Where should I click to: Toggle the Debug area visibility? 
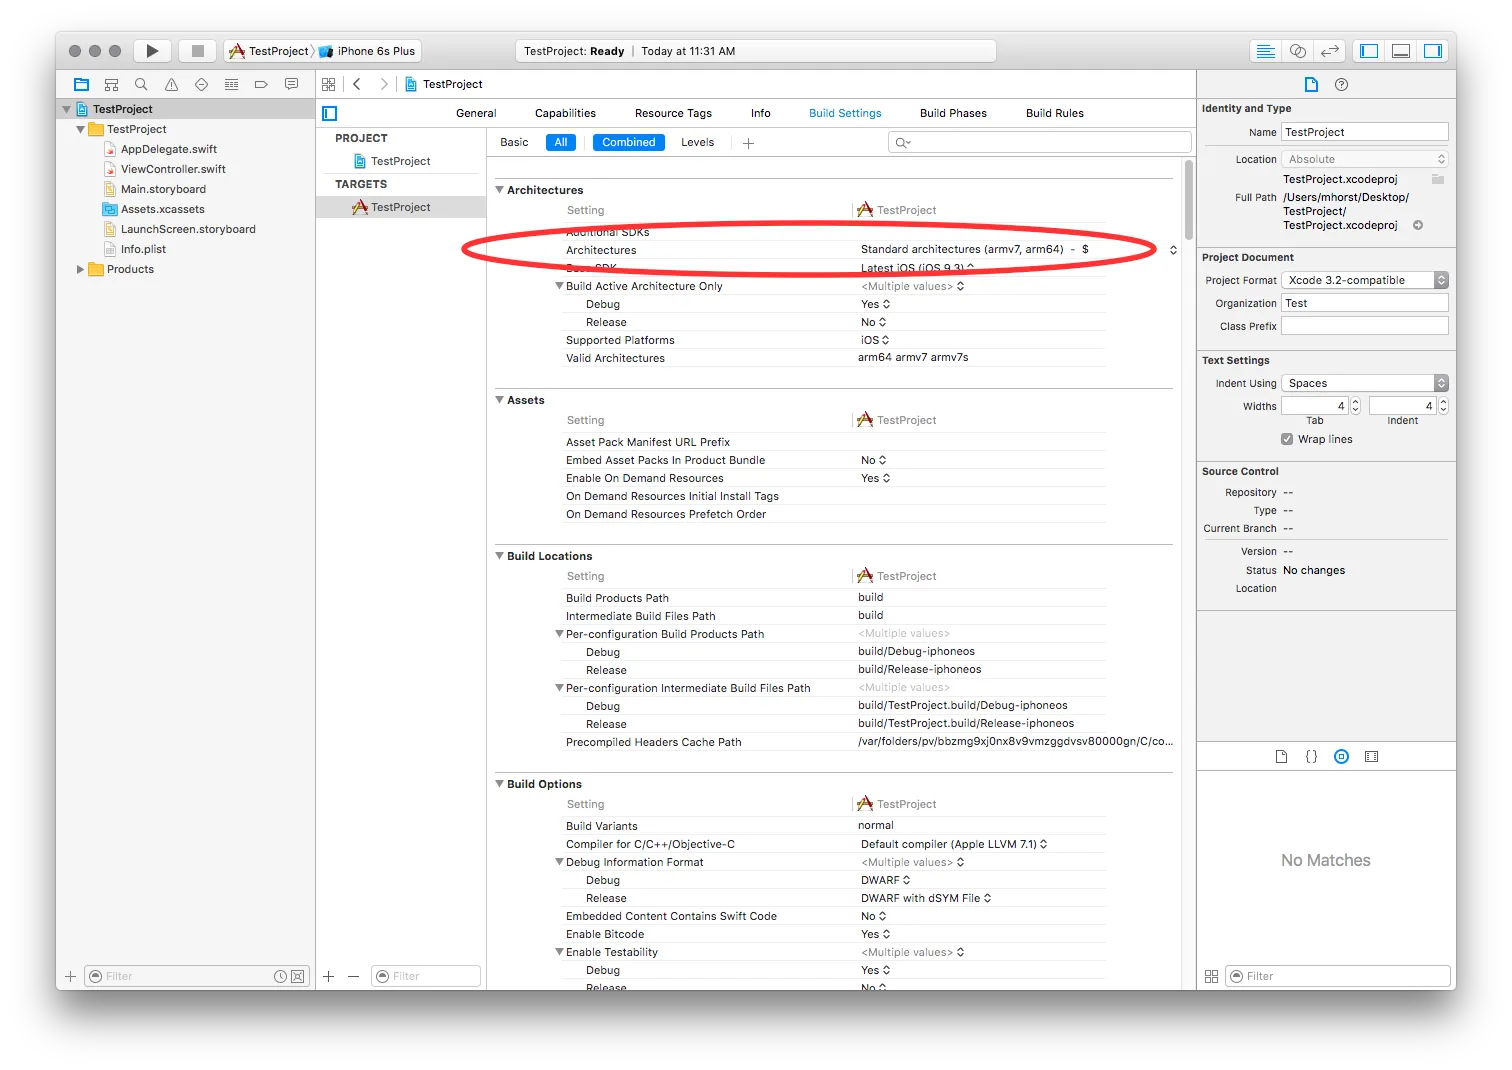pyautogui.click(x=1401, y=51)
